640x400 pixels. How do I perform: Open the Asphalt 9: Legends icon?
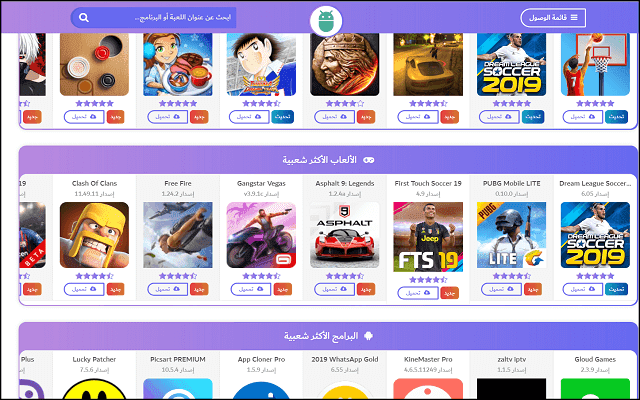(x=344, y=235)
